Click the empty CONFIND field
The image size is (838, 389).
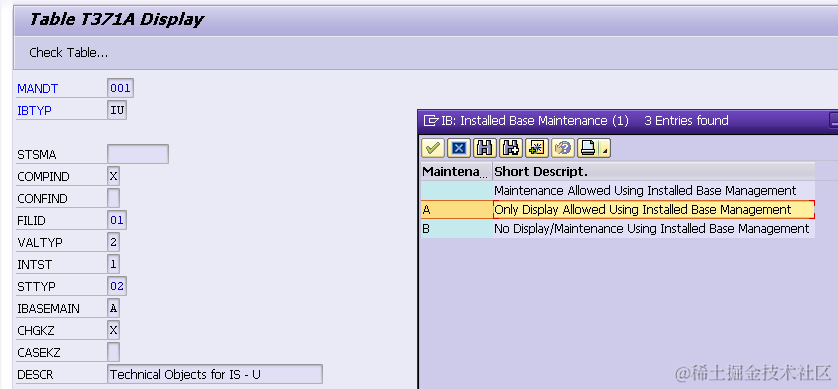pos(113,198)
